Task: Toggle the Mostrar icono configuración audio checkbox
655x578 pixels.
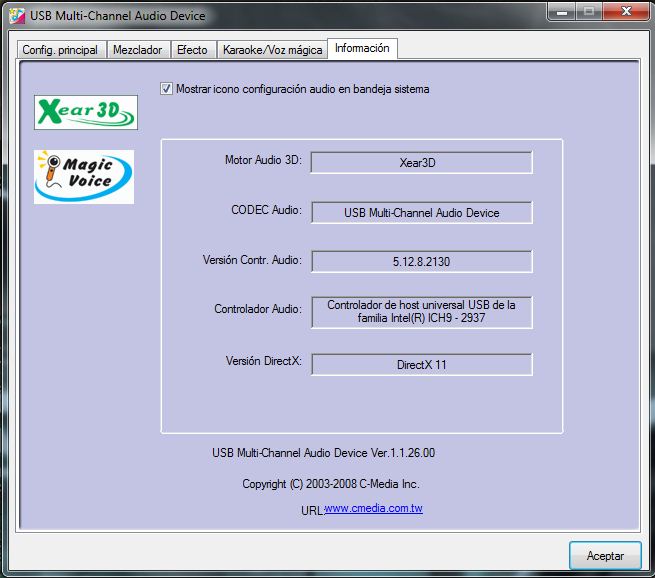Action: (x=166, y=89)
